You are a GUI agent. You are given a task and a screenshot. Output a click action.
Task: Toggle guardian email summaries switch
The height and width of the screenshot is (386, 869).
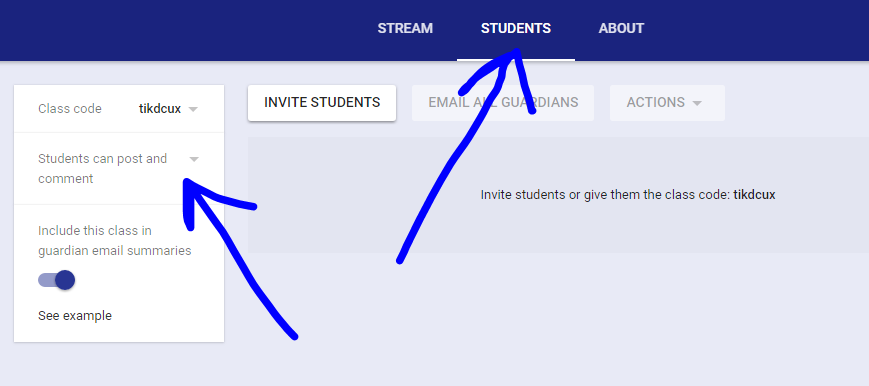(x=57, y=280)
